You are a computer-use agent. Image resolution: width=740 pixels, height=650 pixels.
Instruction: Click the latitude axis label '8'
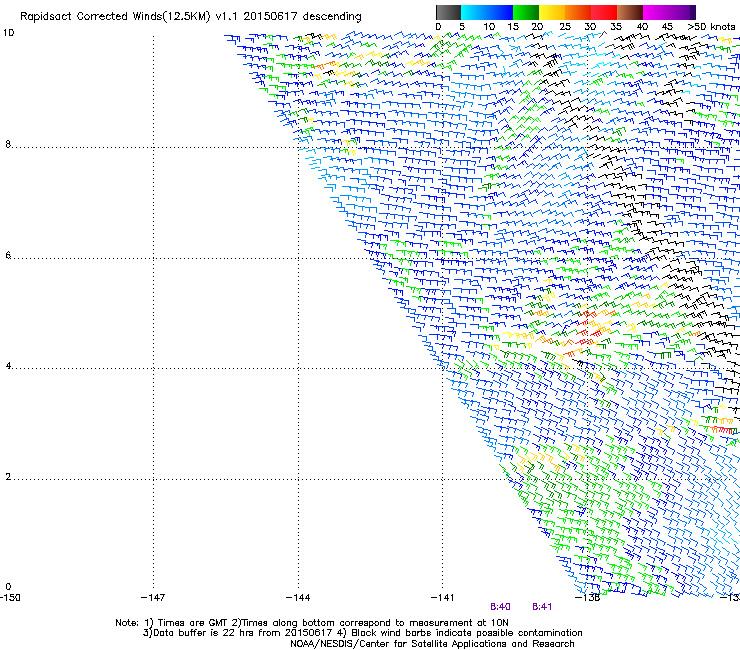8,144
